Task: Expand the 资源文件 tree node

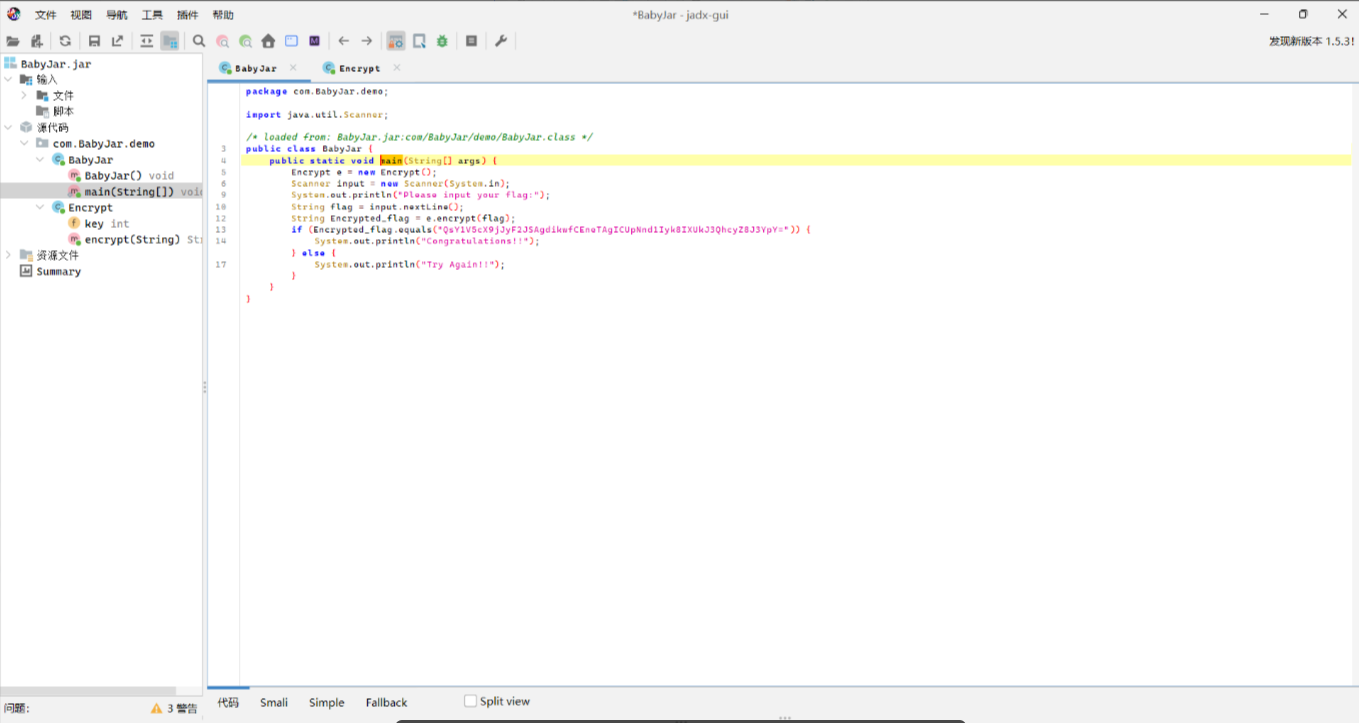Action: [x=9, y=255]
